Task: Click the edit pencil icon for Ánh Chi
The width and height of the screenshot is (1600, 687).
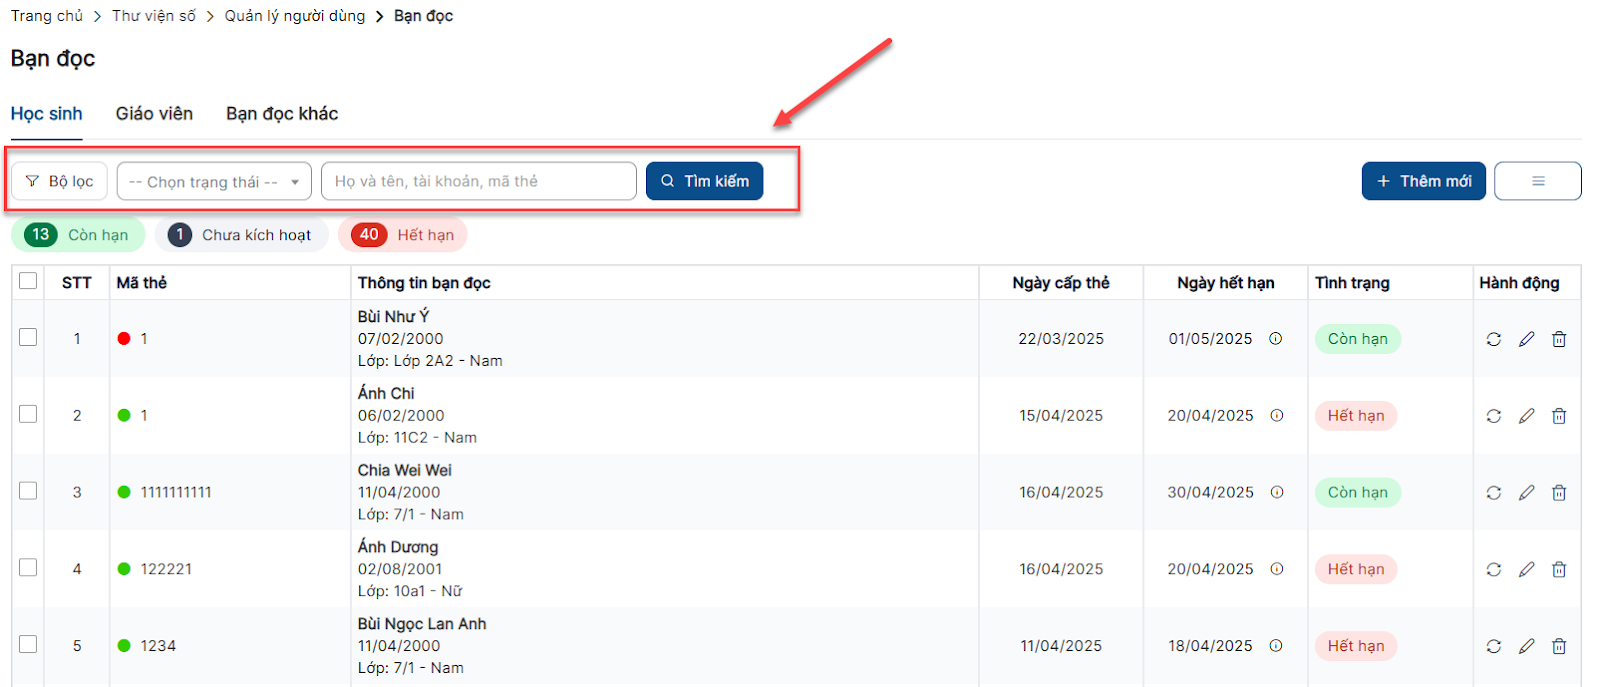Action: (1526, 416)
